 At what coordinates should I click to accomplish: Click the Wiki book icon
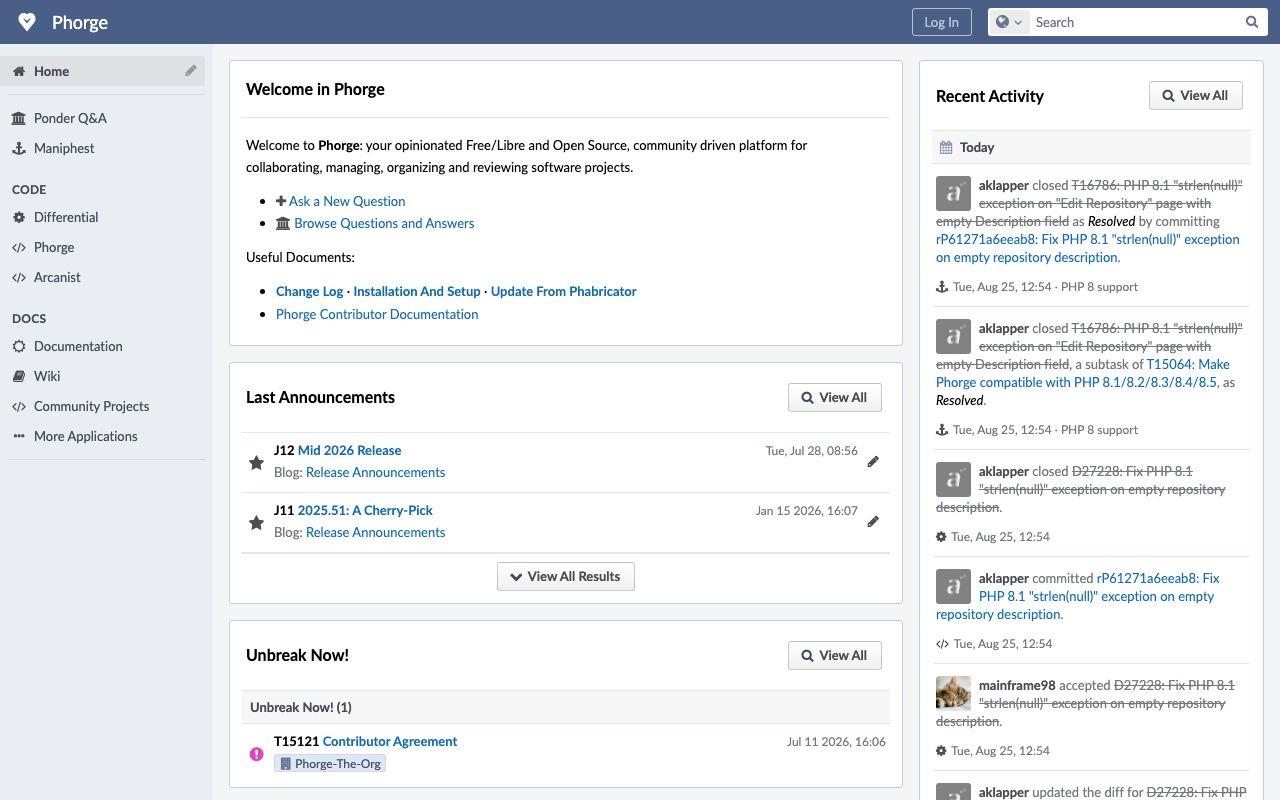point(19,376)
